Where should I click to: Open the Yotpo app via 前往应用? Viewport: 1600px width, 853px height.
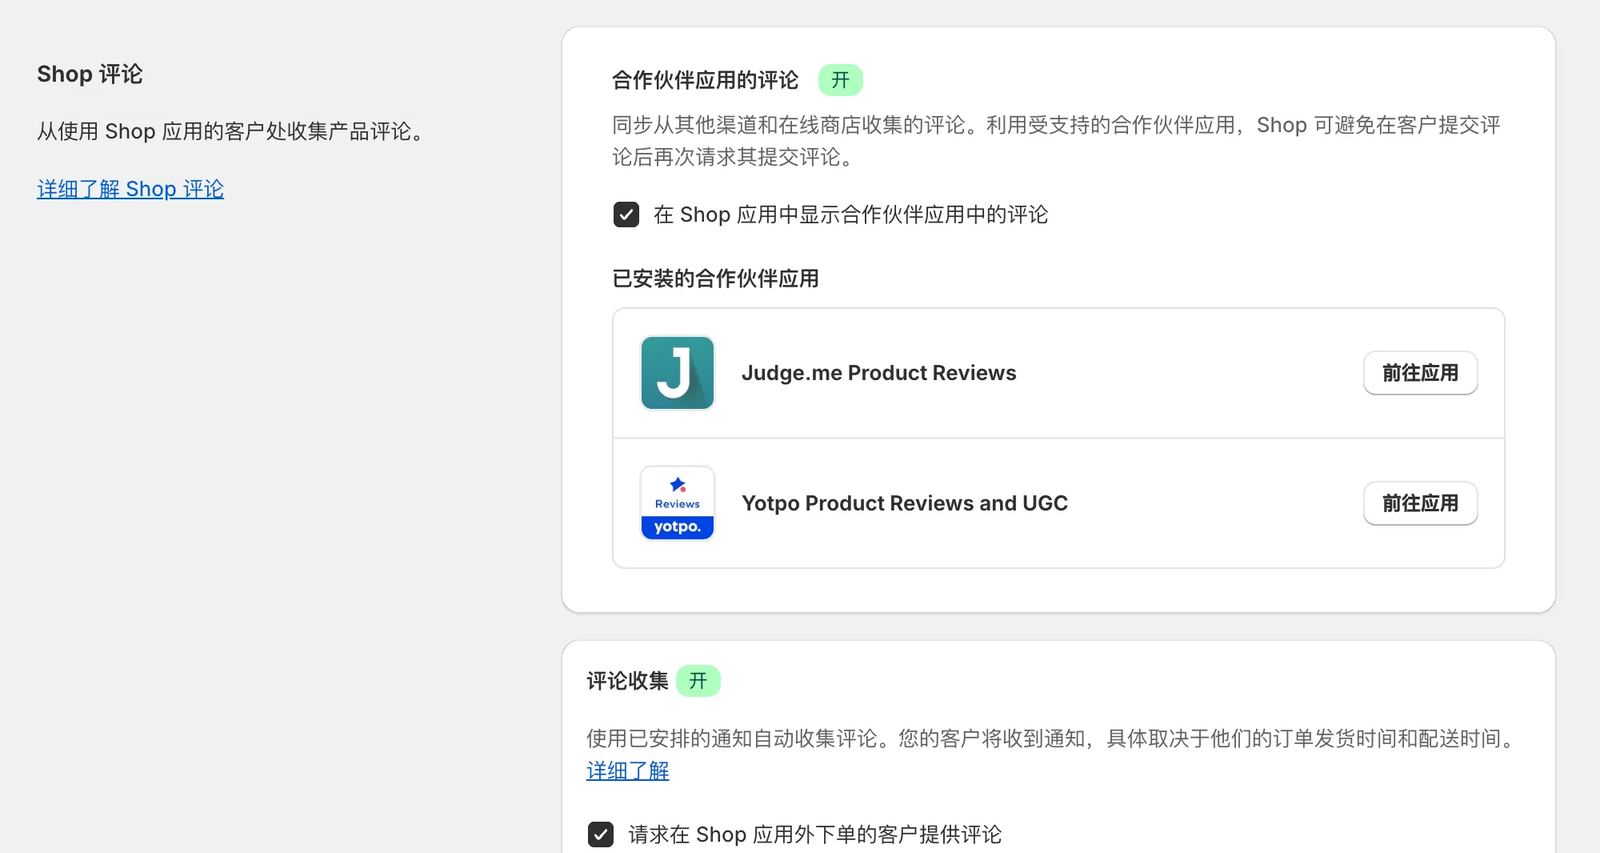1419,503
